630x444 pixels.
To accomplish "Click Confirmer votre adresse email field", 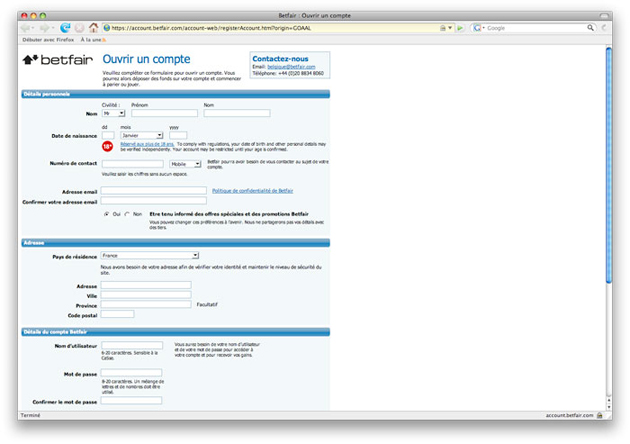I will (x=153, y=201).
